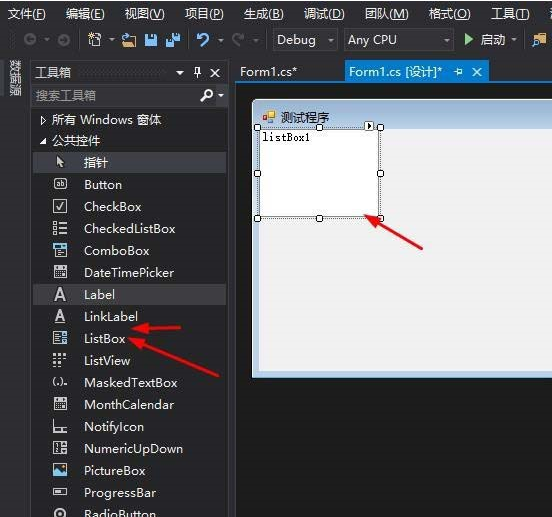Select the NumericUpDown control in toolbox
Screen dimensions: 552x517
130,449
